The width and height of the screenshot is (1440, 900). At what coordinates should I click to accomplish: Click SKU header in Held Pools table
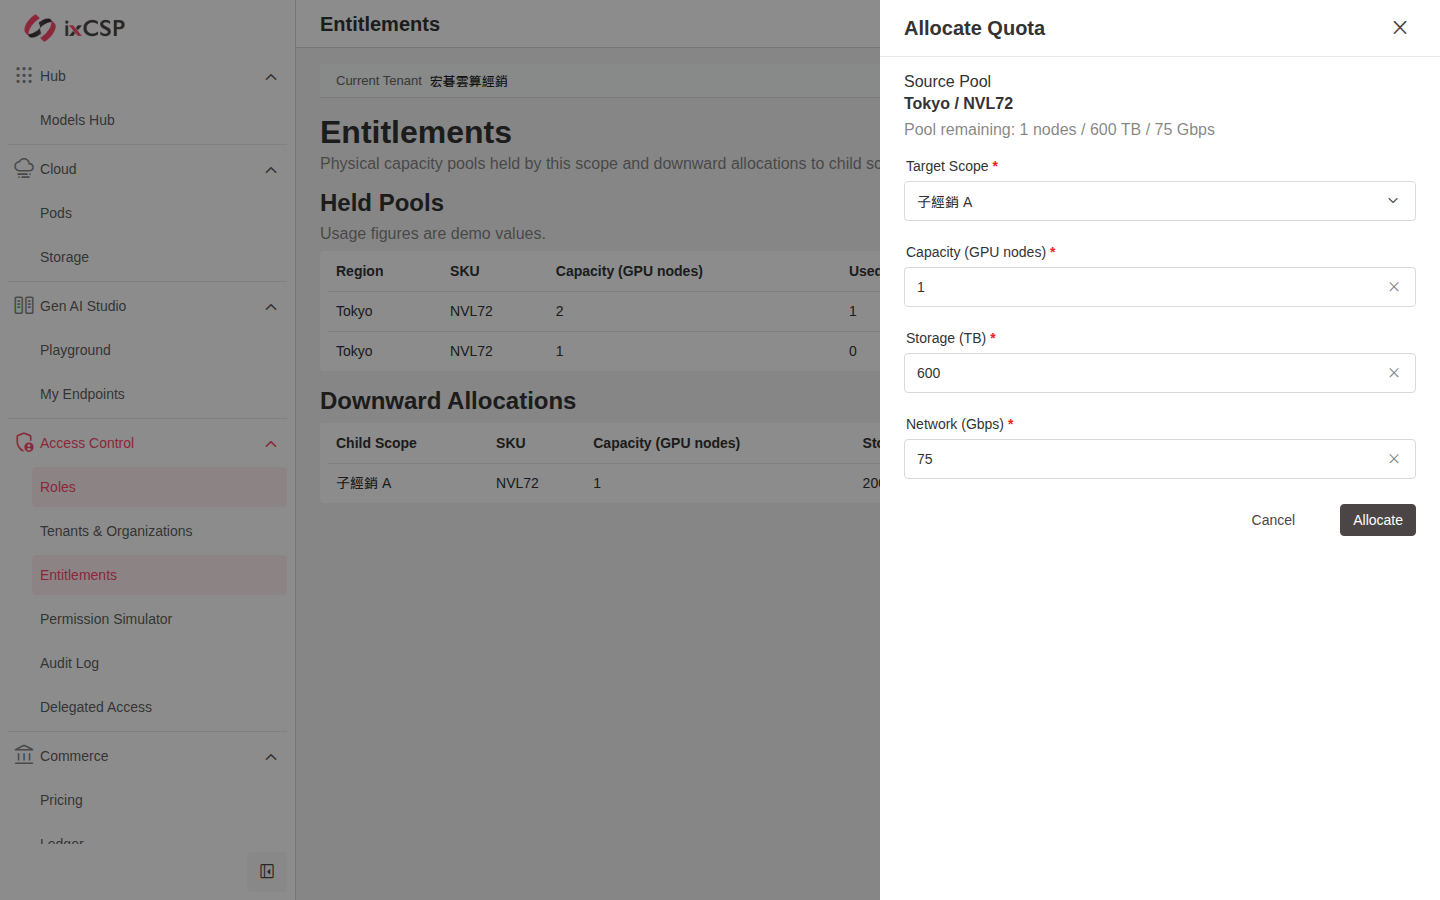[465, 271]
